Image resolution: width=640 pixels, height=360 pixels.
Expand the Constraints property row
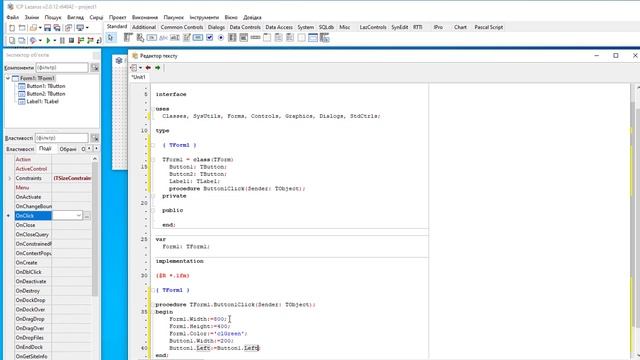tap(9, 178)
